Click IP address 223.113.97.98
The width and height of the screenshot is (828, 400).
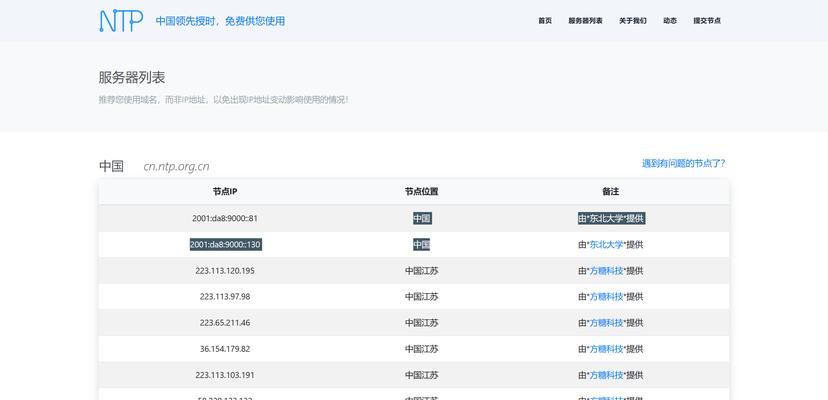225,297
